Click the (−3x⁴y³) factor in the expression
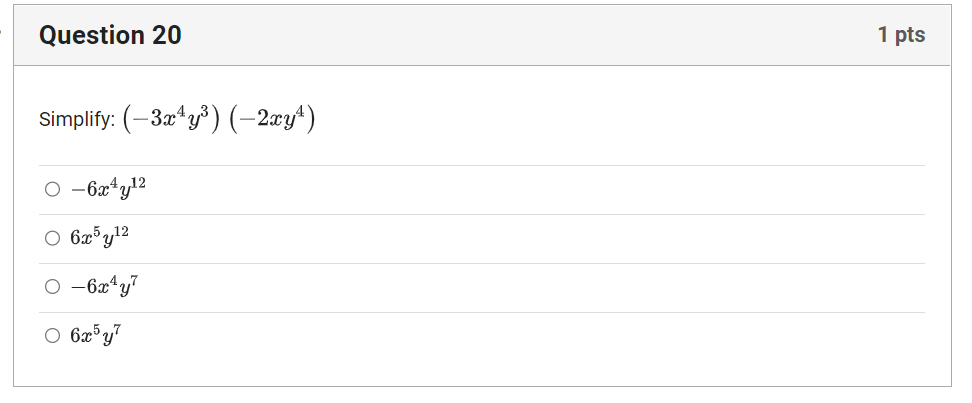The image size is (972, 403). click(x=171, y=118)
